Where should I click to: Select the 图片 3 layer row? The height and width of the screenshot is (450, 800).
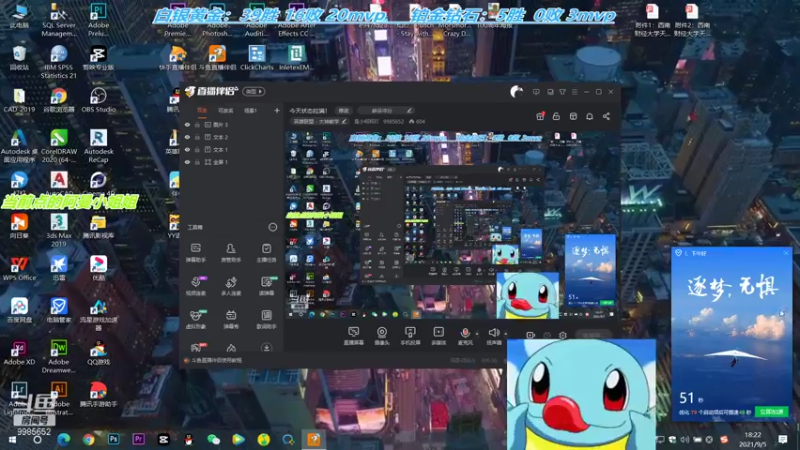pos(232,124)
